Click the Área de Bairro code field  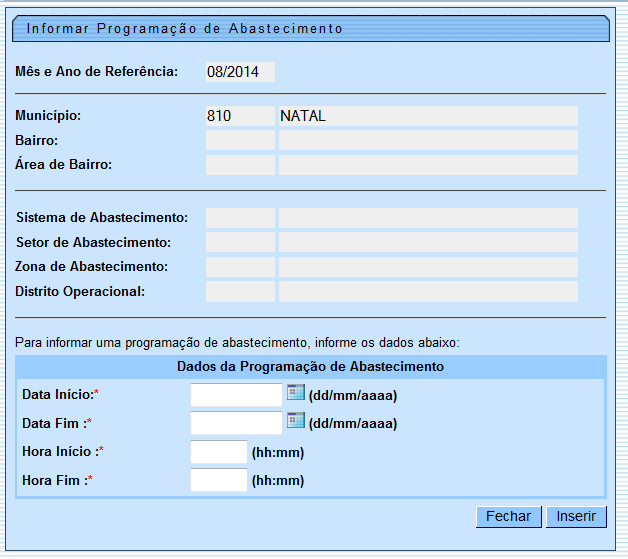240,165
